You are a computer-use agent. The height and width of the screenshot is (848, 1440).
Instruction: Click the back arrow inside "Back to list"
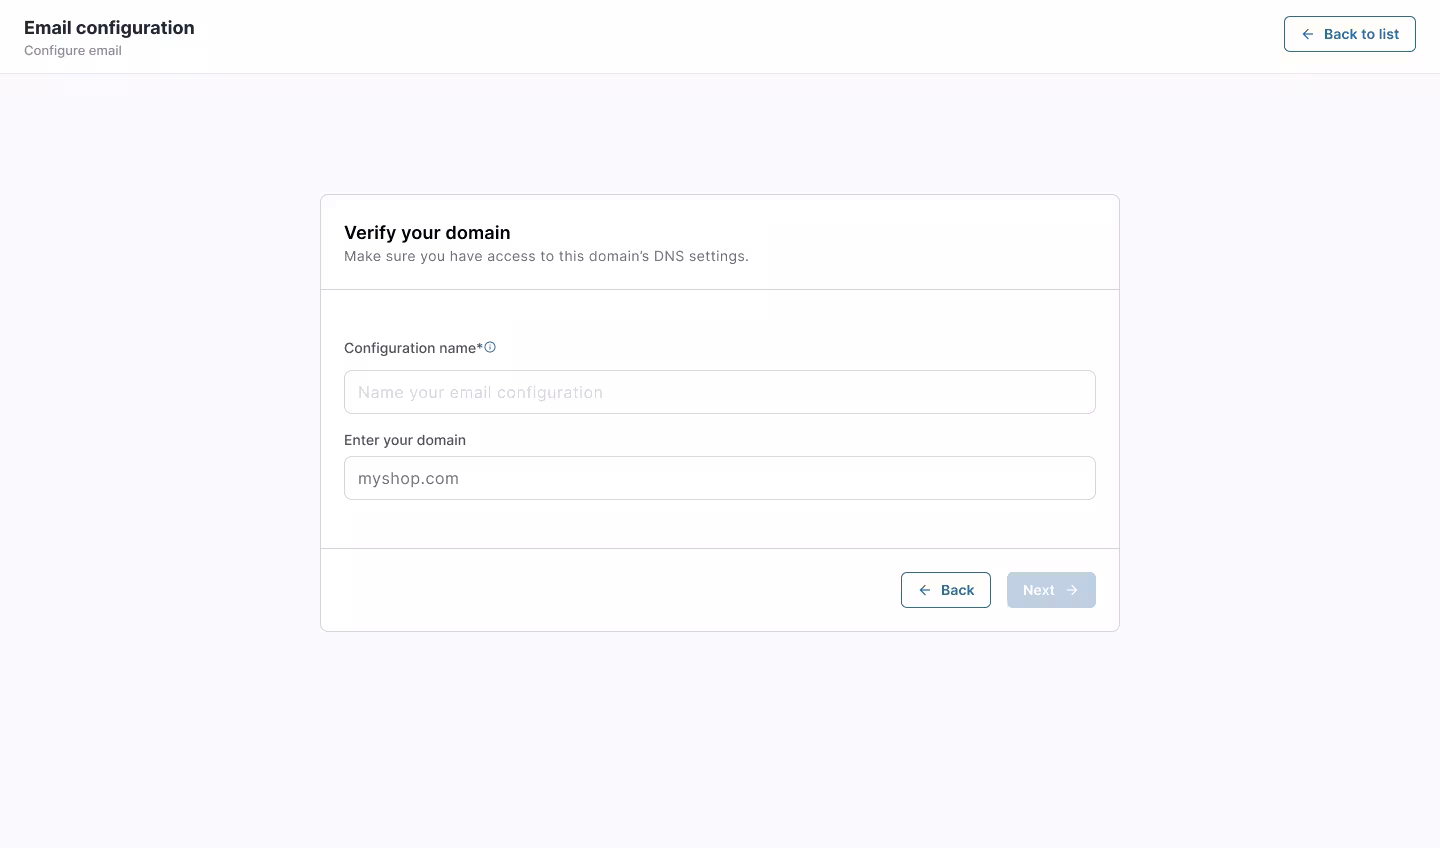[1307, 33]
